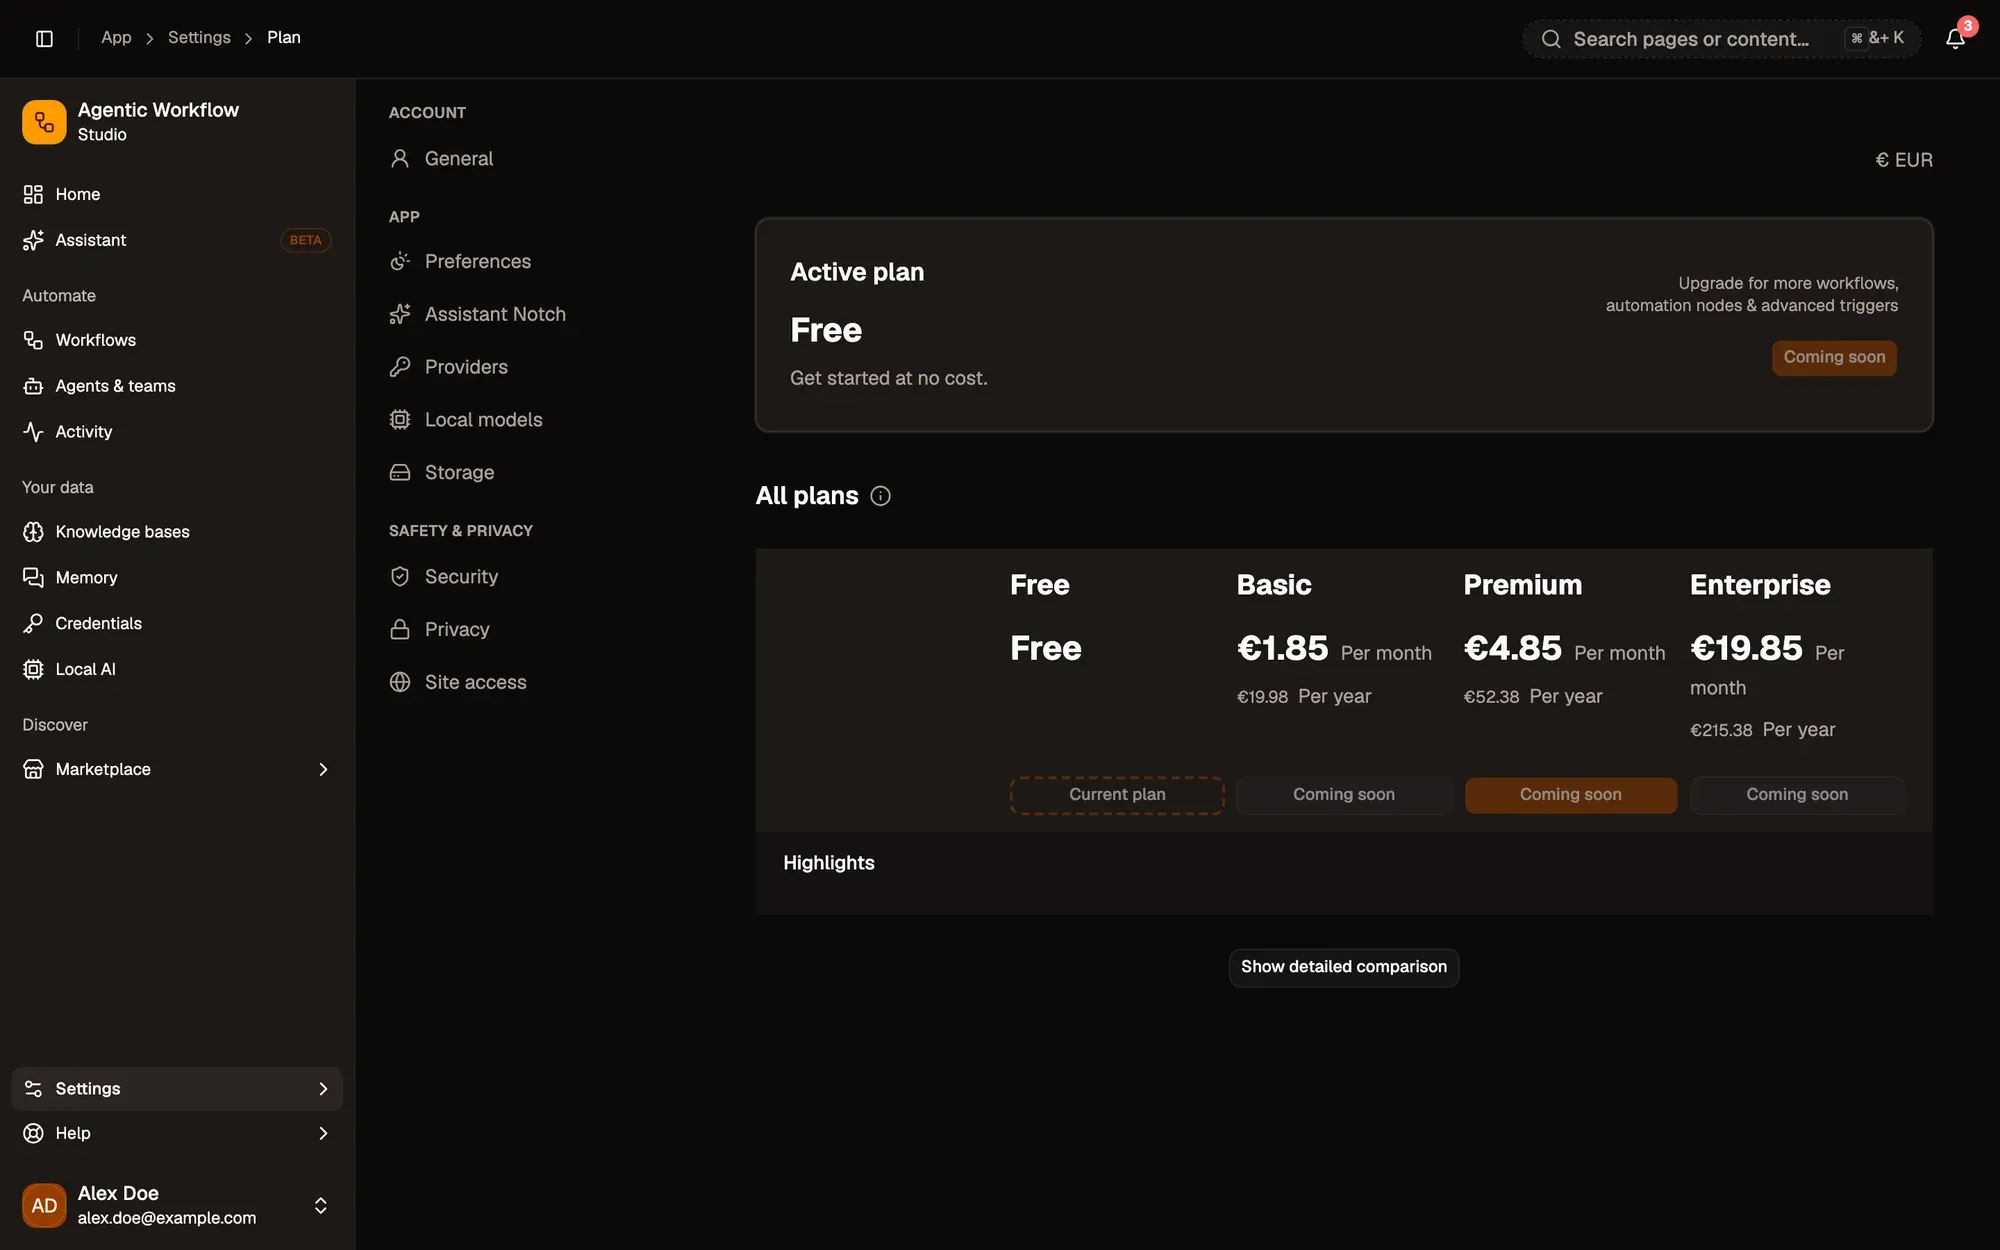Click the Help lifebuoy icon
This screenshot has width=2000, height=1250.
click(33, 1133)
